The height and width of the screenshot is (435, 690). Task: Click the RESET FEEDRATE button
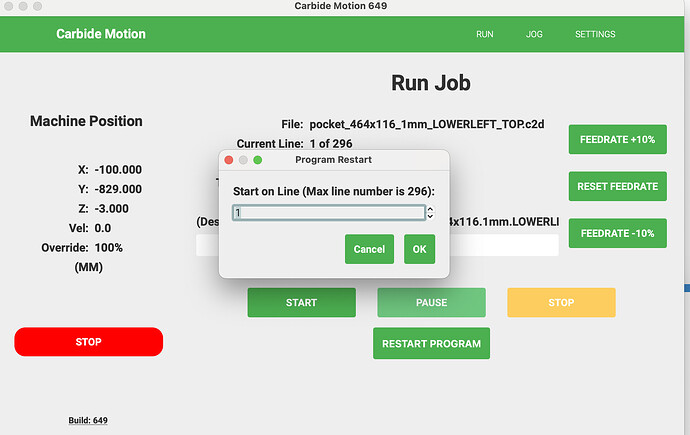(617, 187)
